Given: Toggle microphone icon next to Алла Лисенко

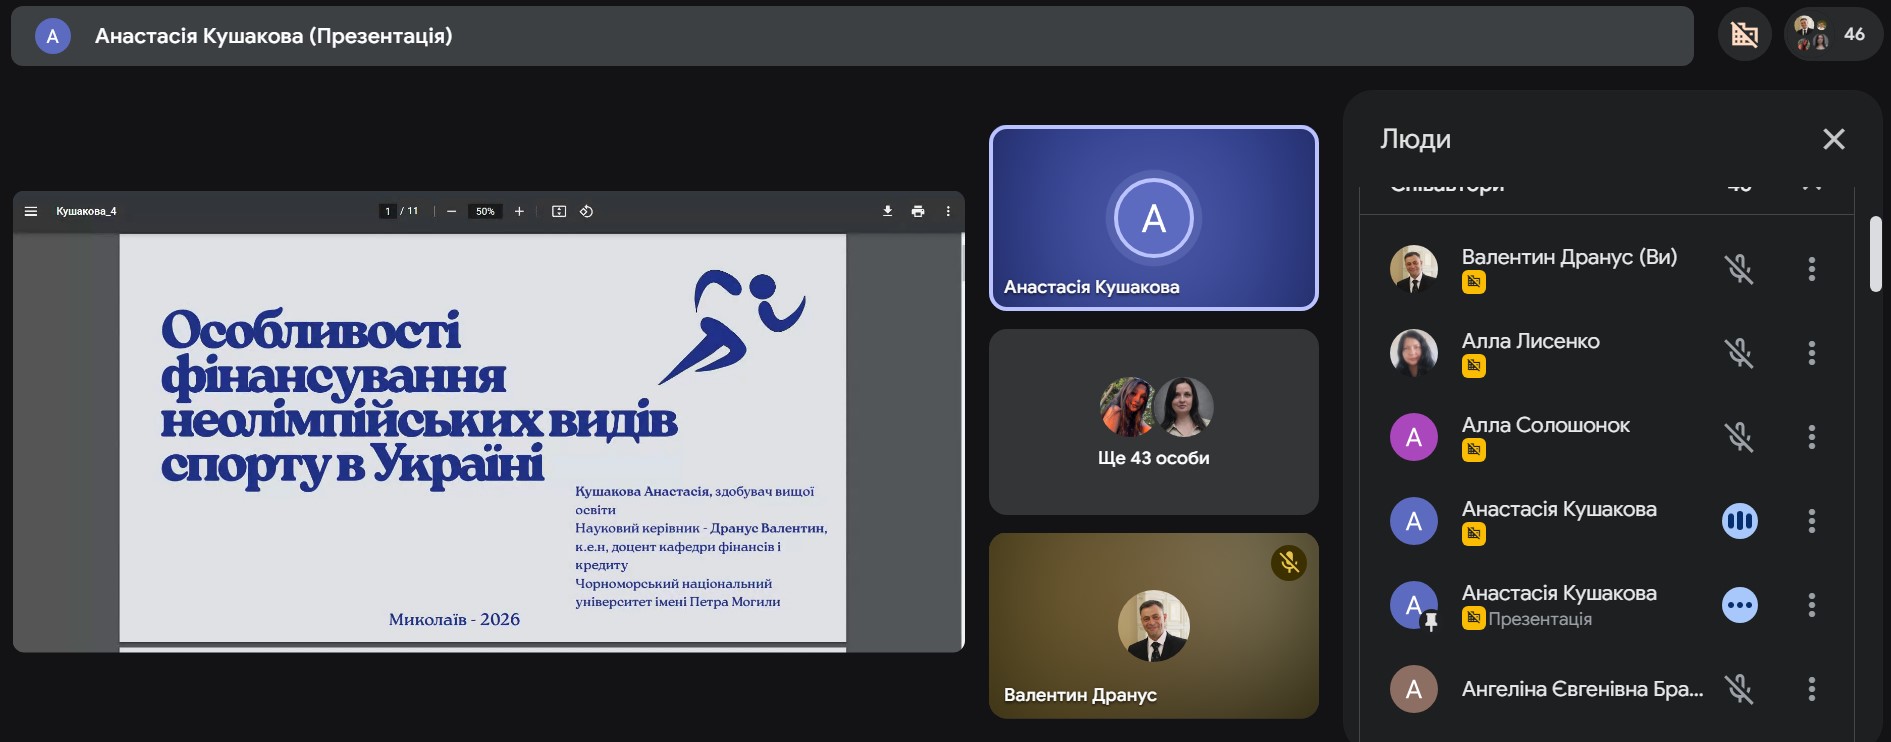Looking at the screenshot, I should (x=1739, y=353).
